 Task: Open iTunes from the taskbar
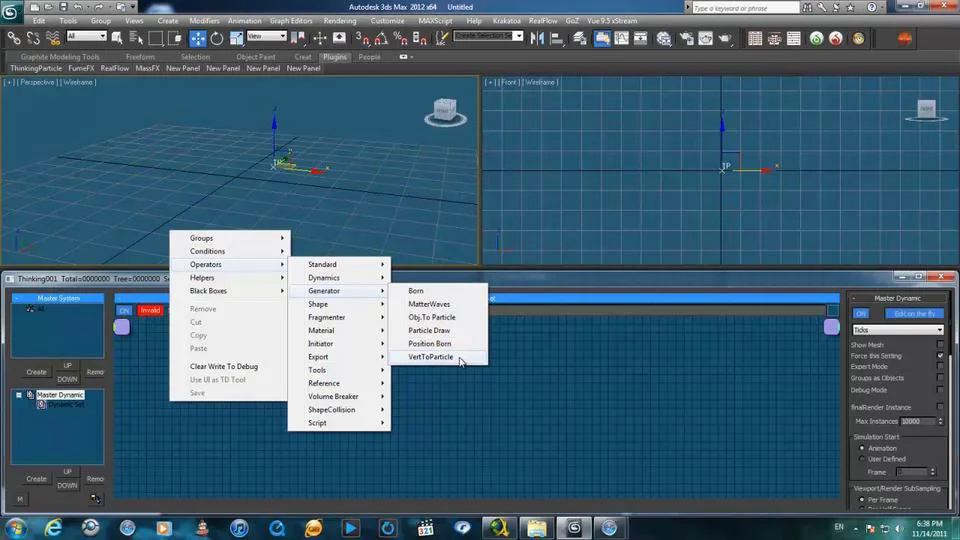239,527
